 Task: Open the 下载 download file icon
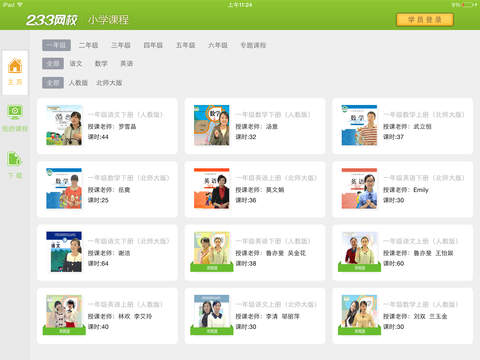(x=15, y=159)
